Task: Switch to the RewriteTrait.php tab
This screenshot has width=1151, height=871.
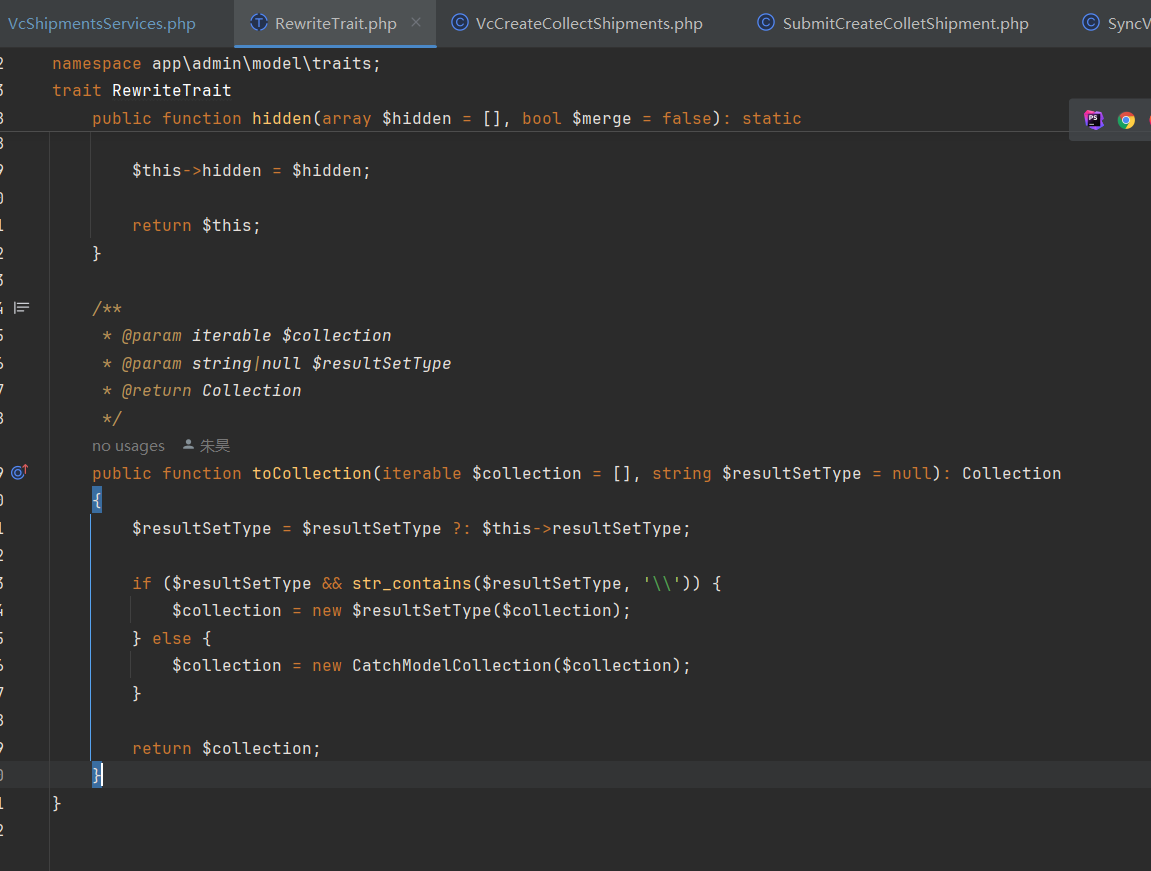Action: click(335, 23)
